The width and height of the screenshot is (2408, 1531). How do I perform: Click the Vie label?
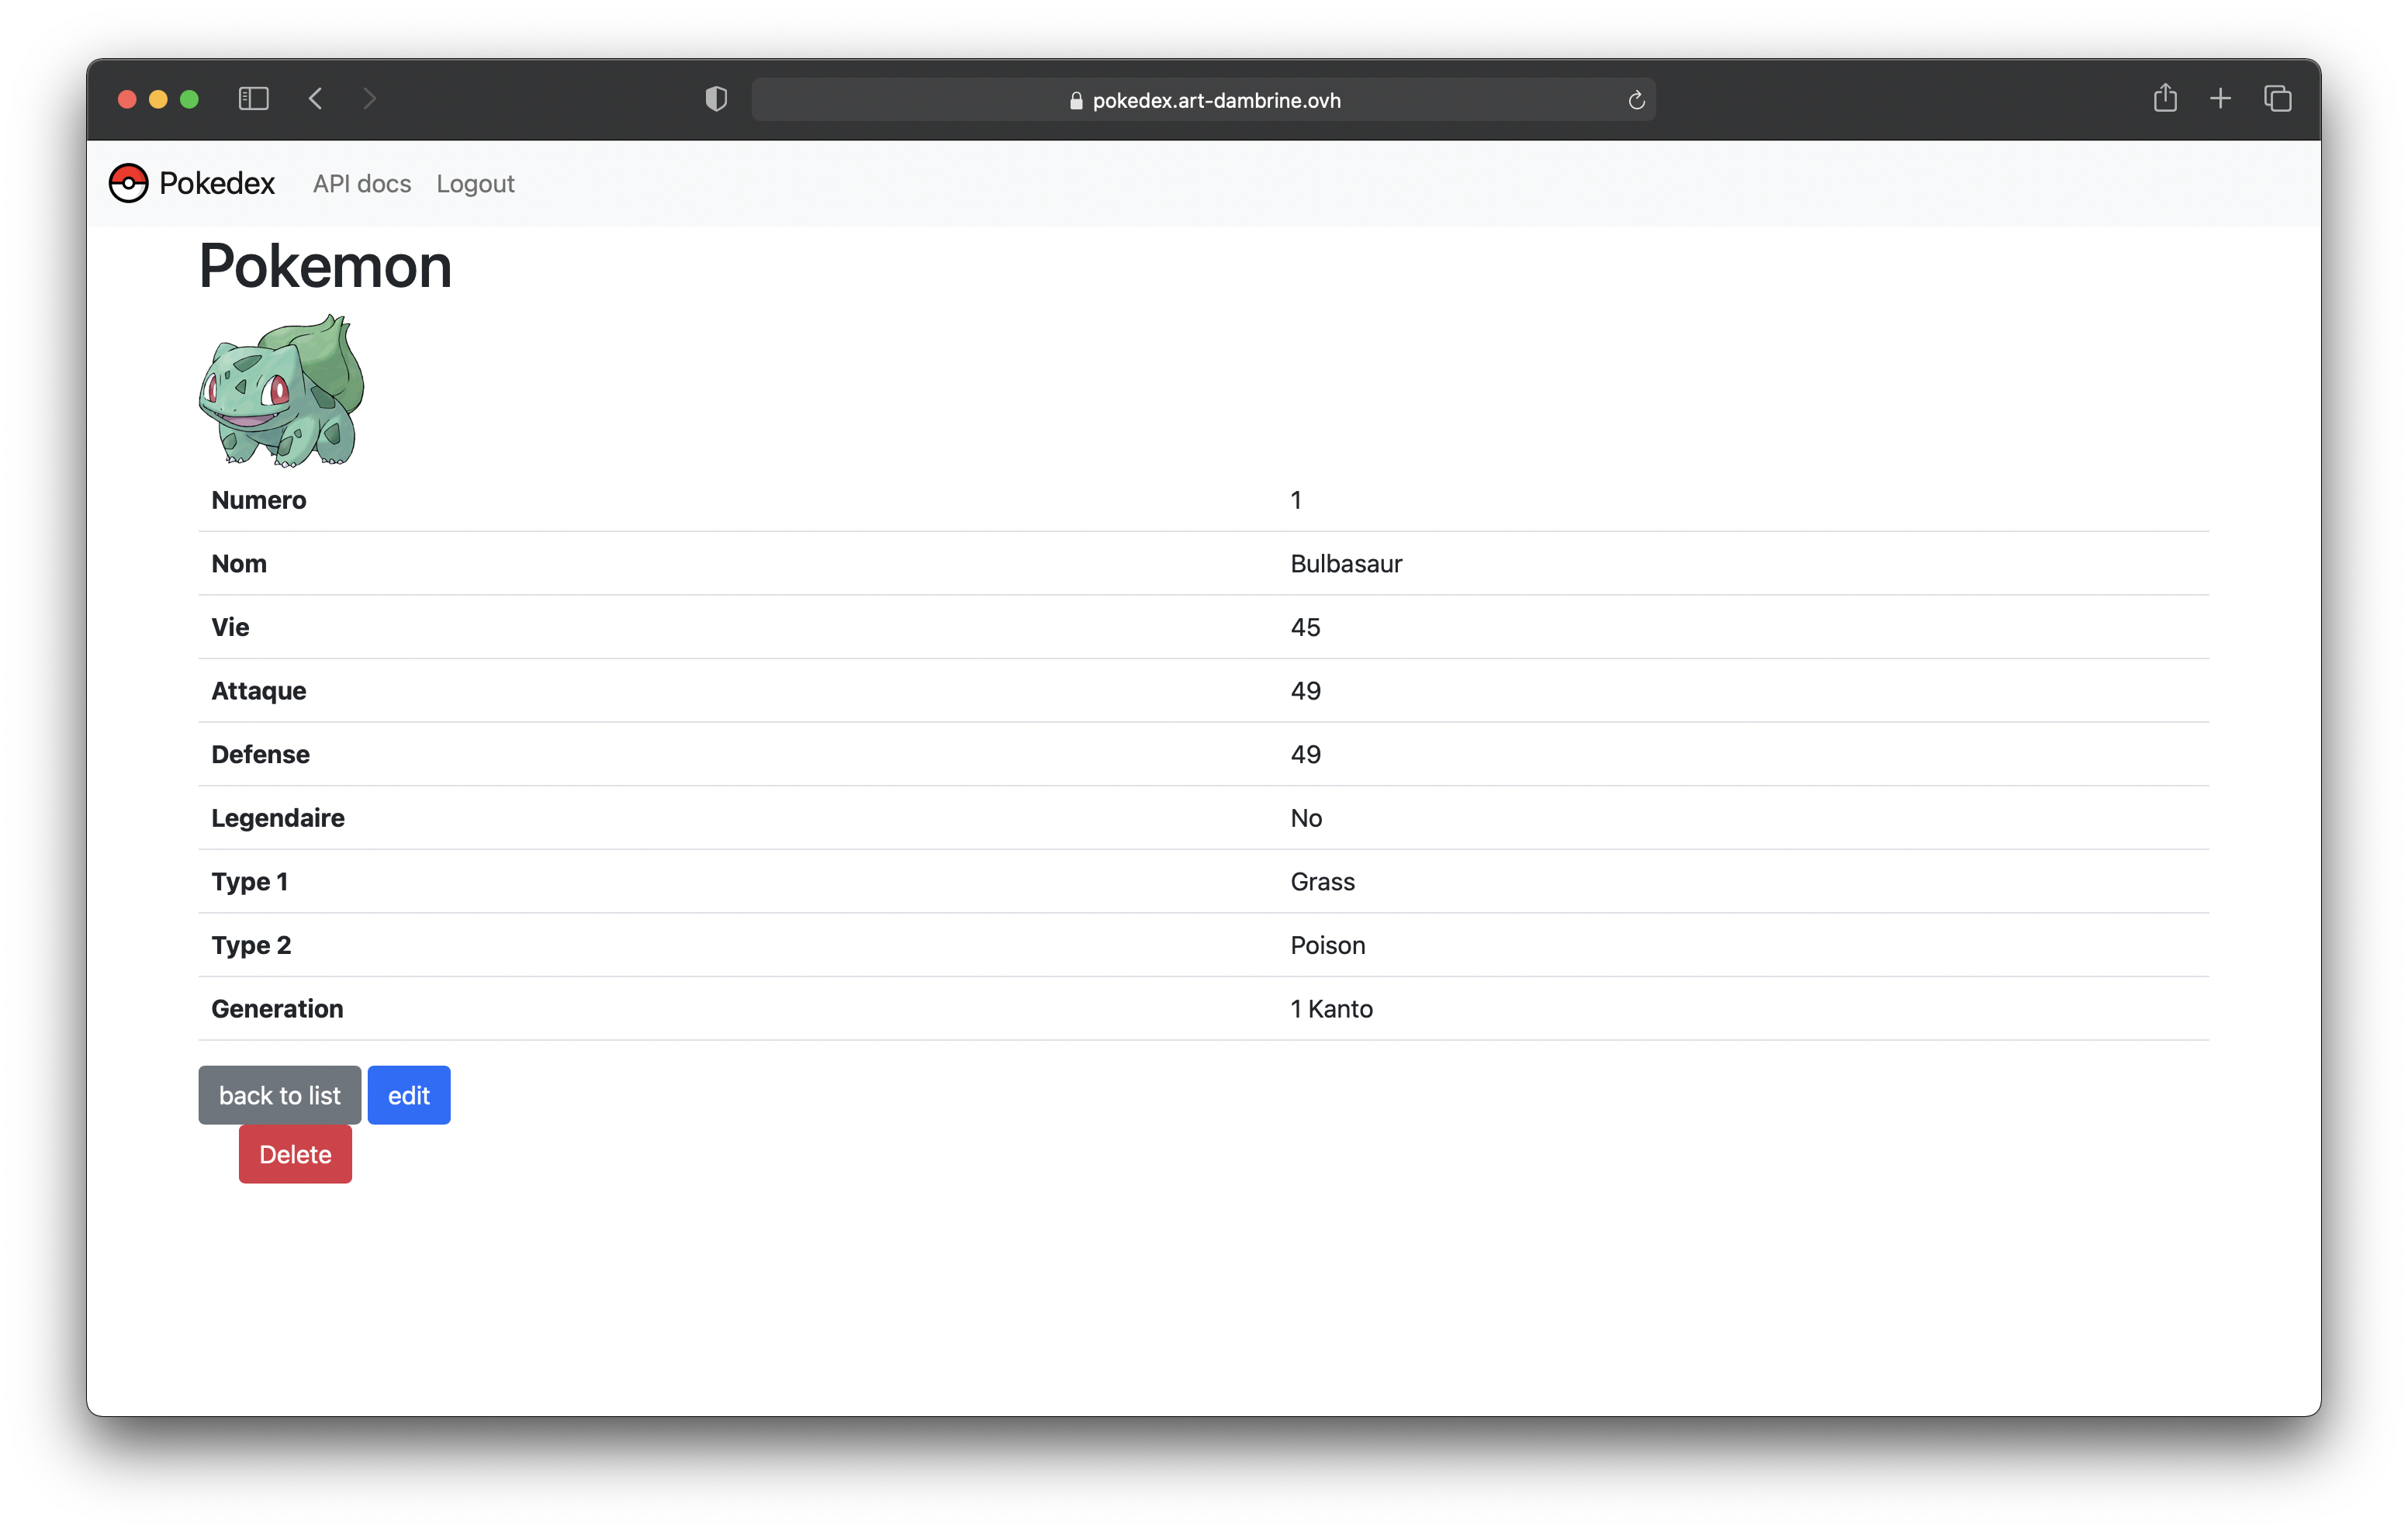click(x=230, y=627)
